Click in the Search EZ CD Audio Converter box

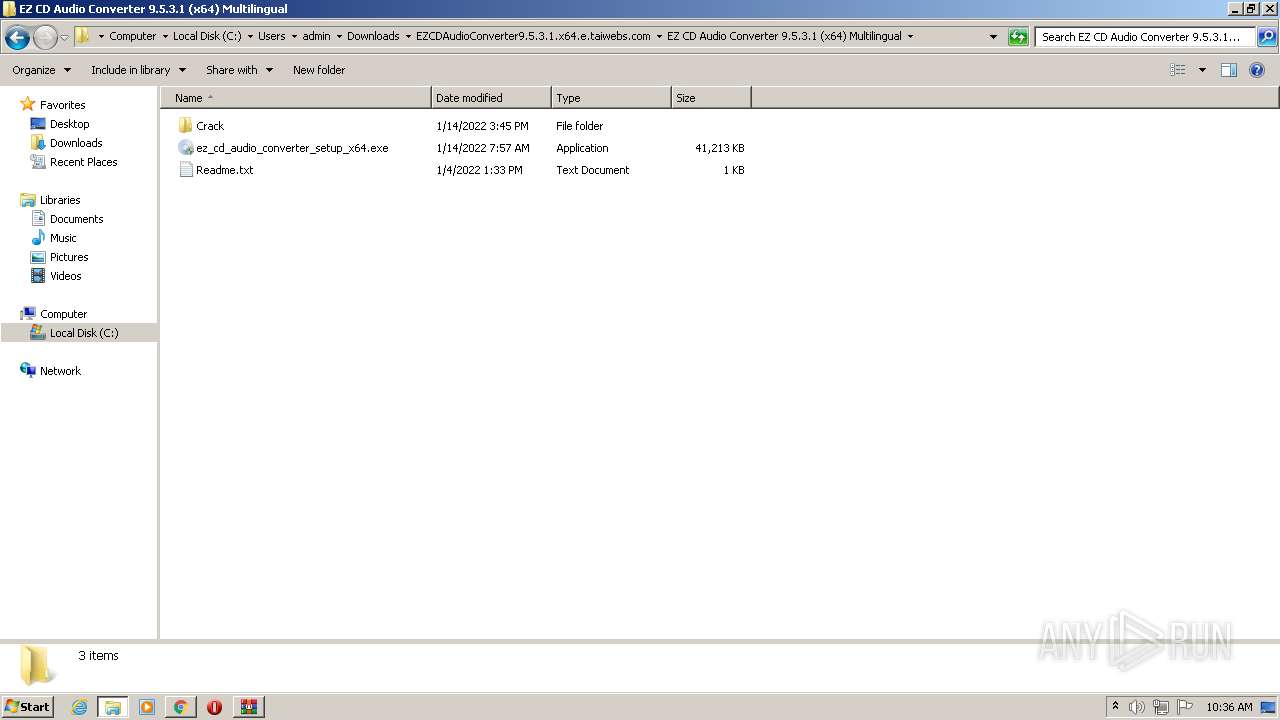click(1145, 37)
